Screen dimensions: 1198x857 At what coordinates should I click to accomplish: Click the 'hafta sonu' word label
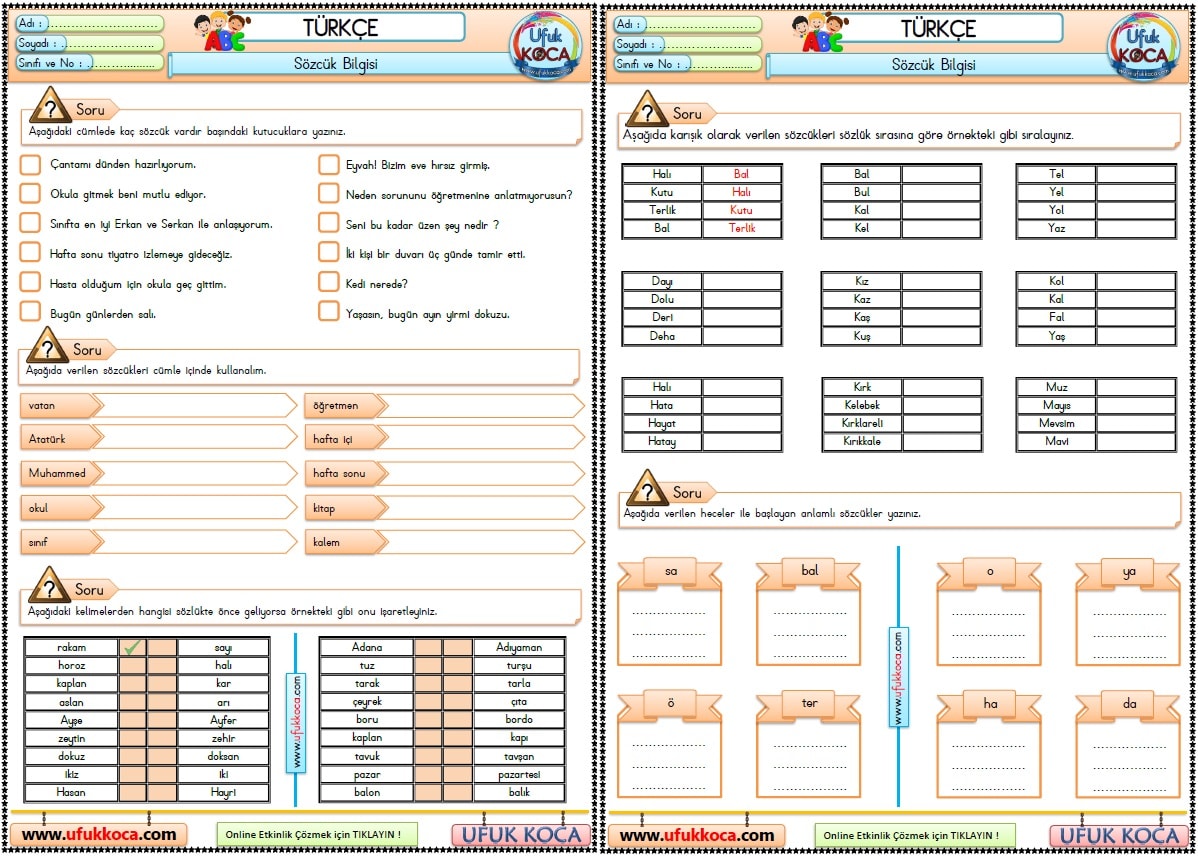point(345,474)
